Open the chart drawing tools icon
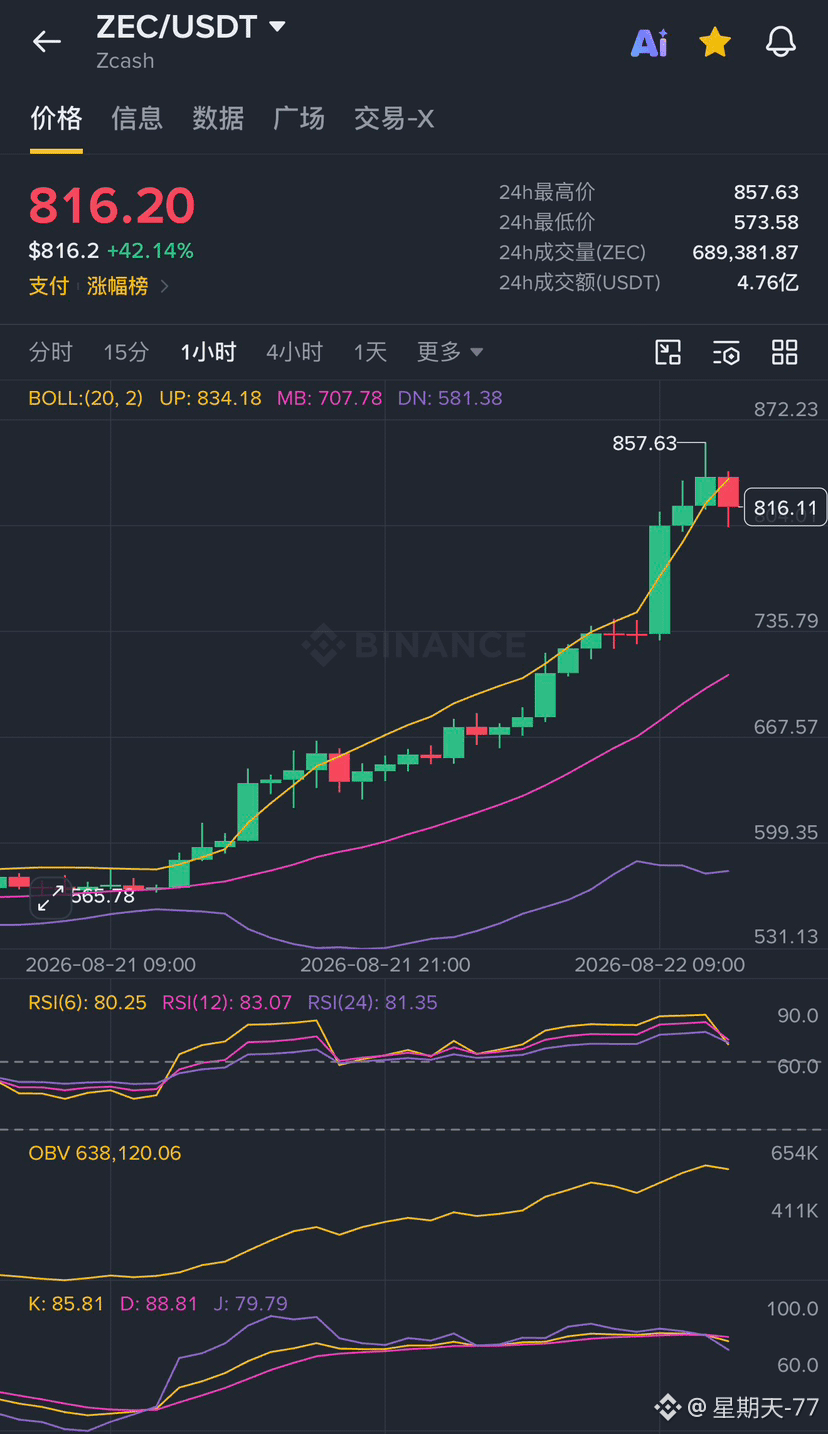The width and height of the screenshot is (828, 1434). point(668,352)
